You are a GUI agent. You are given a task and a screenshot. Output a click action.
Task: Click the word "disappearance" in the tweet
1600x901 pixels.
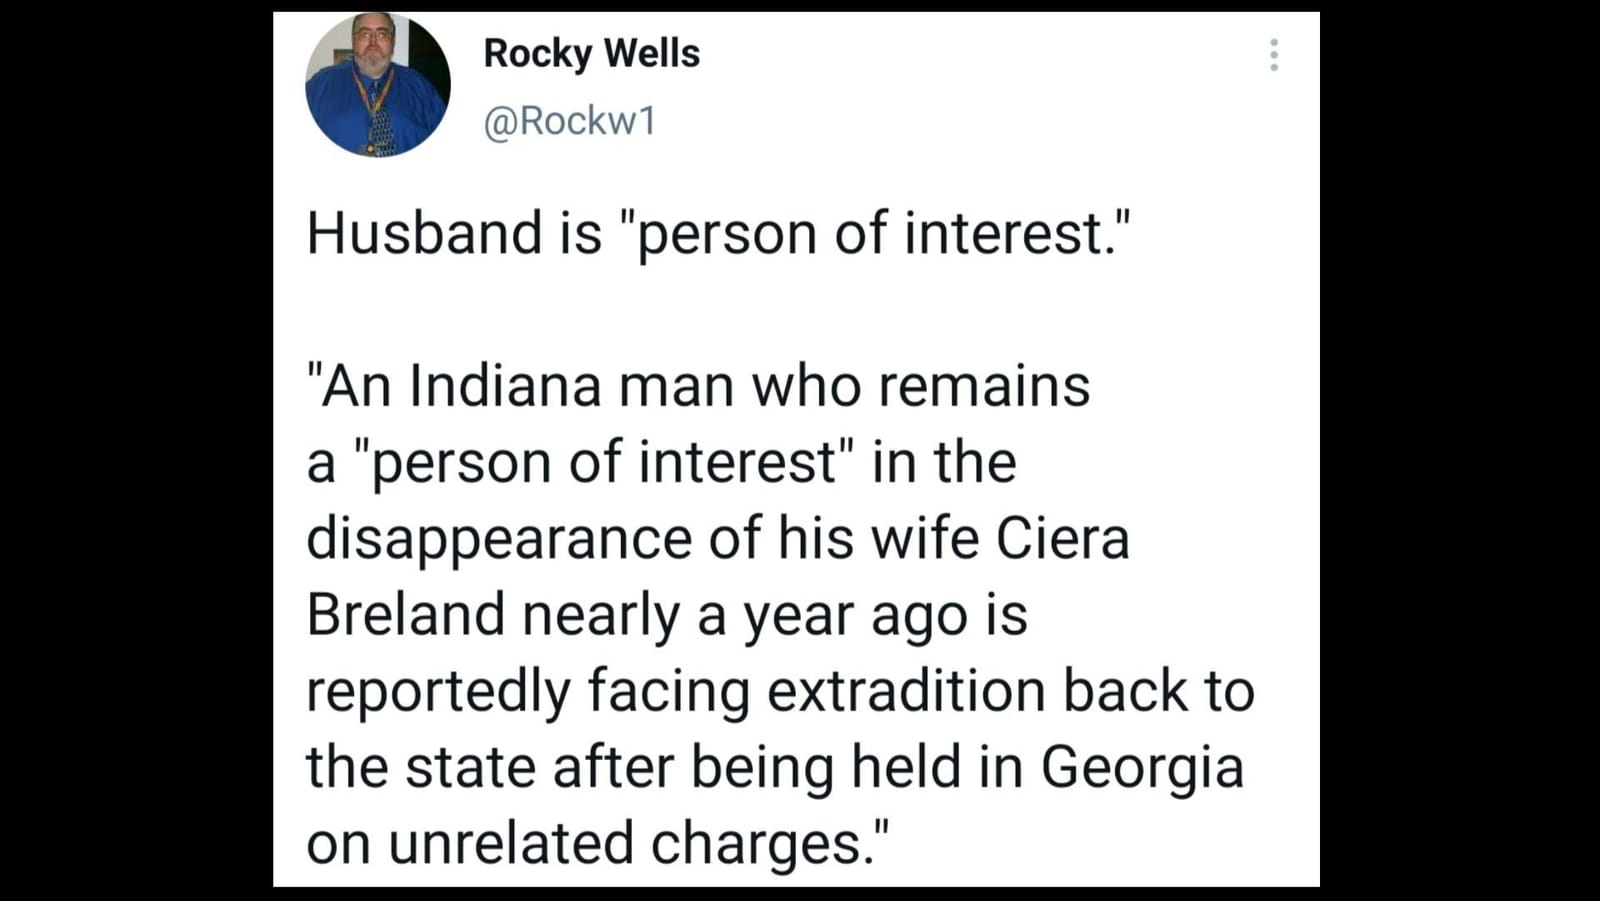coord(499,539)
